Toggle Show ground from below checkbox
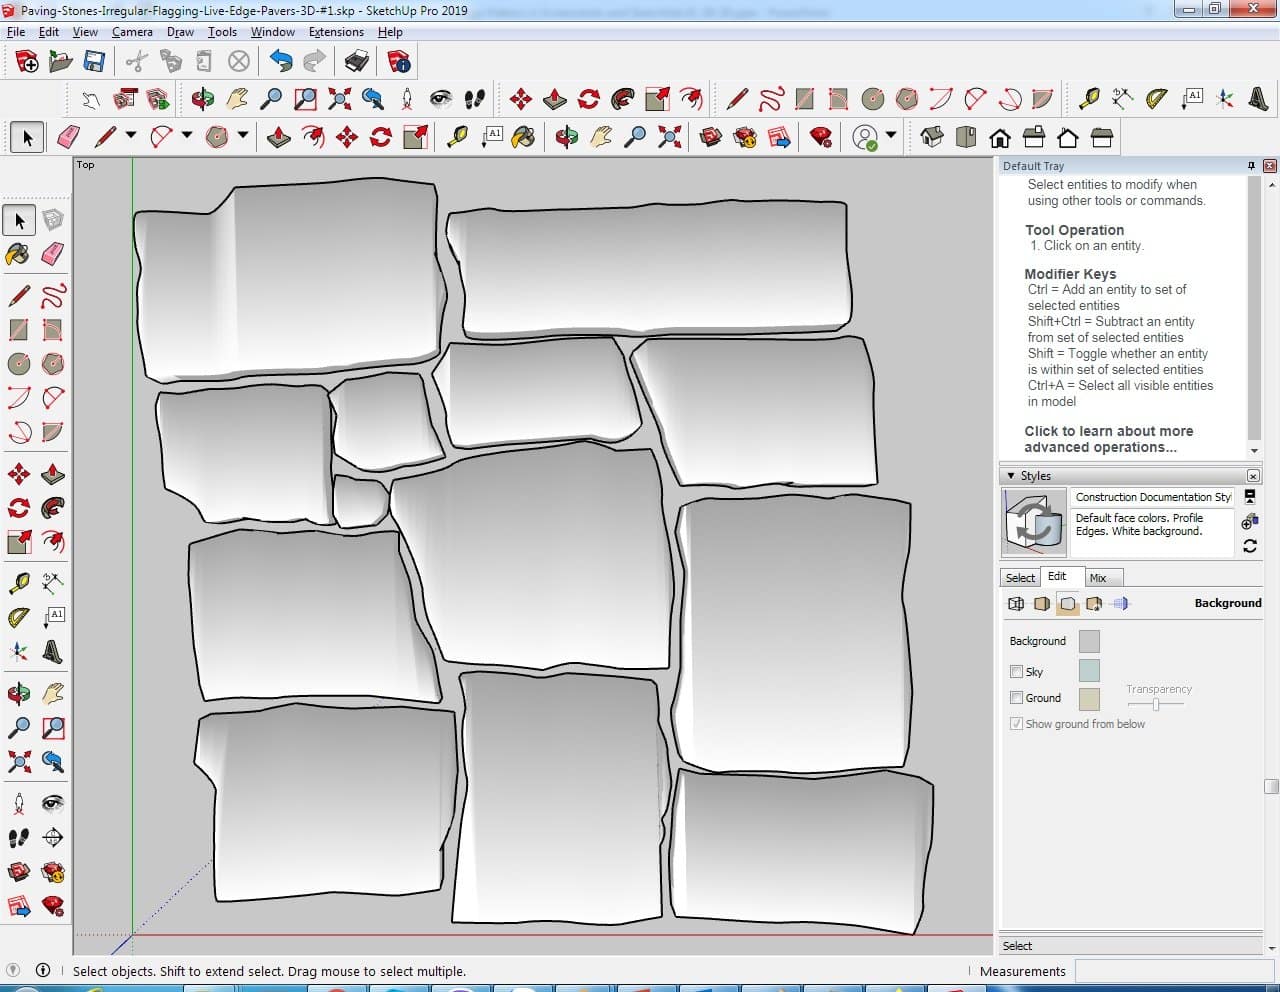1280x992 pixels. coord(1016,724)
